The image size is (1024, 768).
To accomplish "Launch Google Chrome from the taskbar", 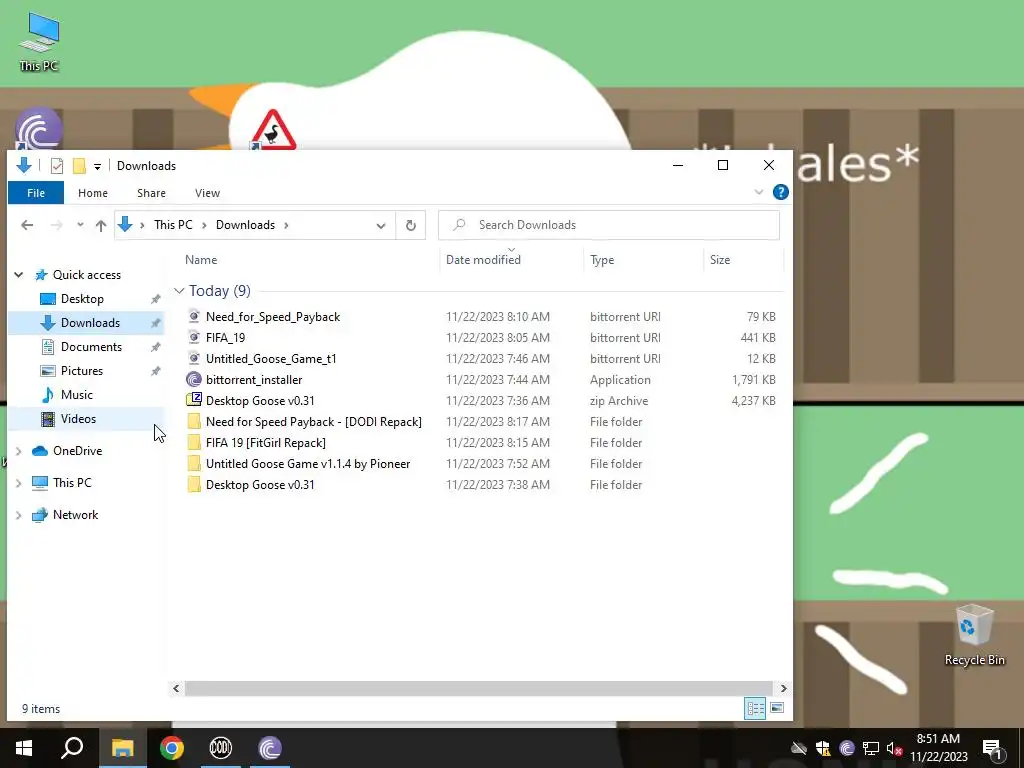I will (171, 748).
